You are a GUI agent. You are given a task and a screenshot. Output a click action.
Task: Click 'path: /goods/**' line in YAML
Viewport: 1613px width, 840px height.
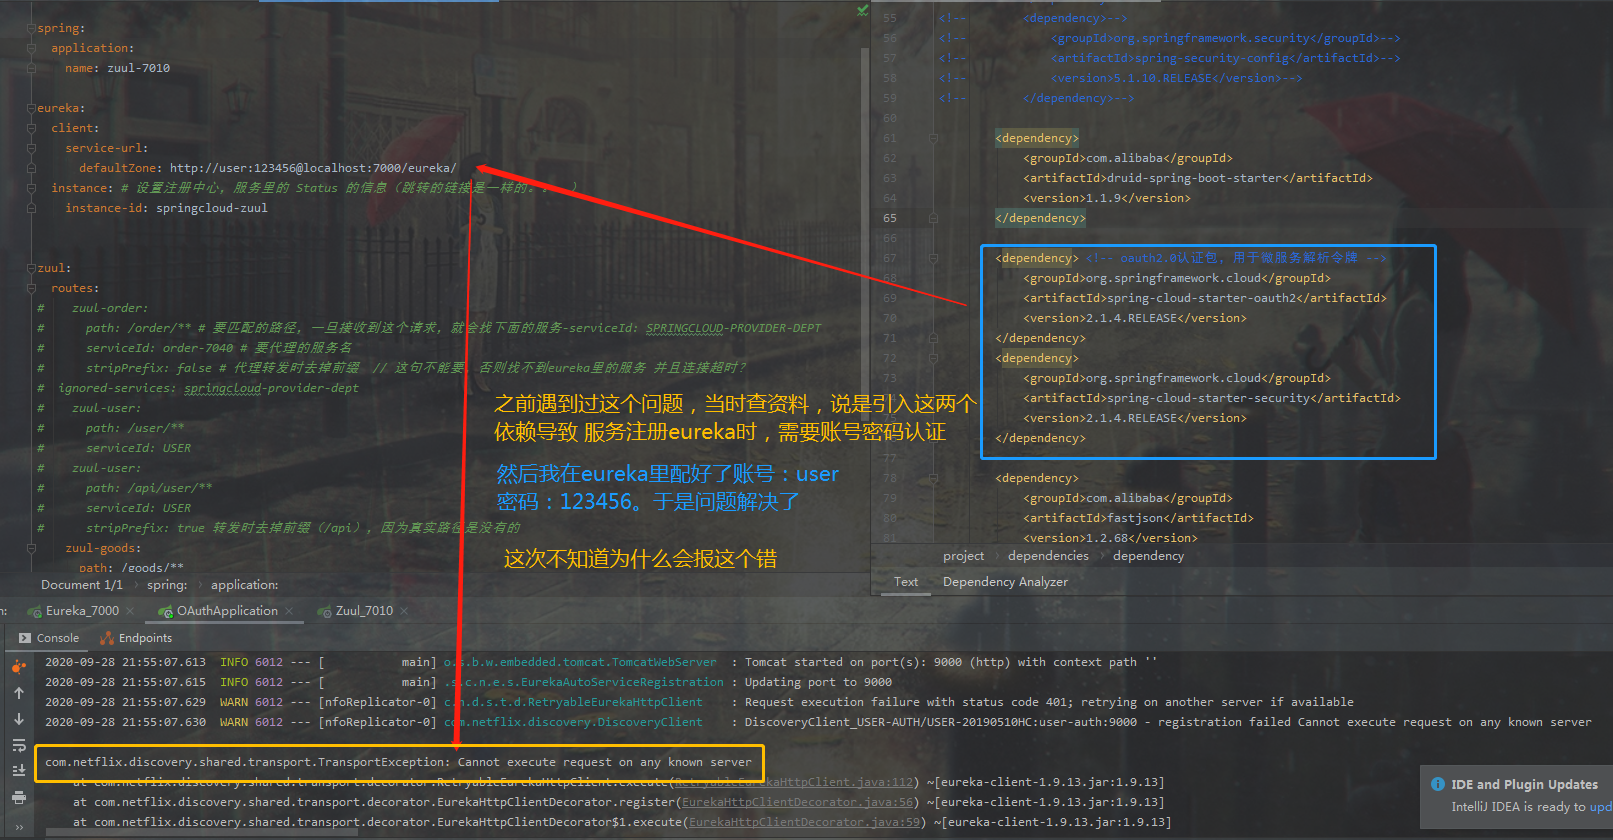[x=131, y=568]
